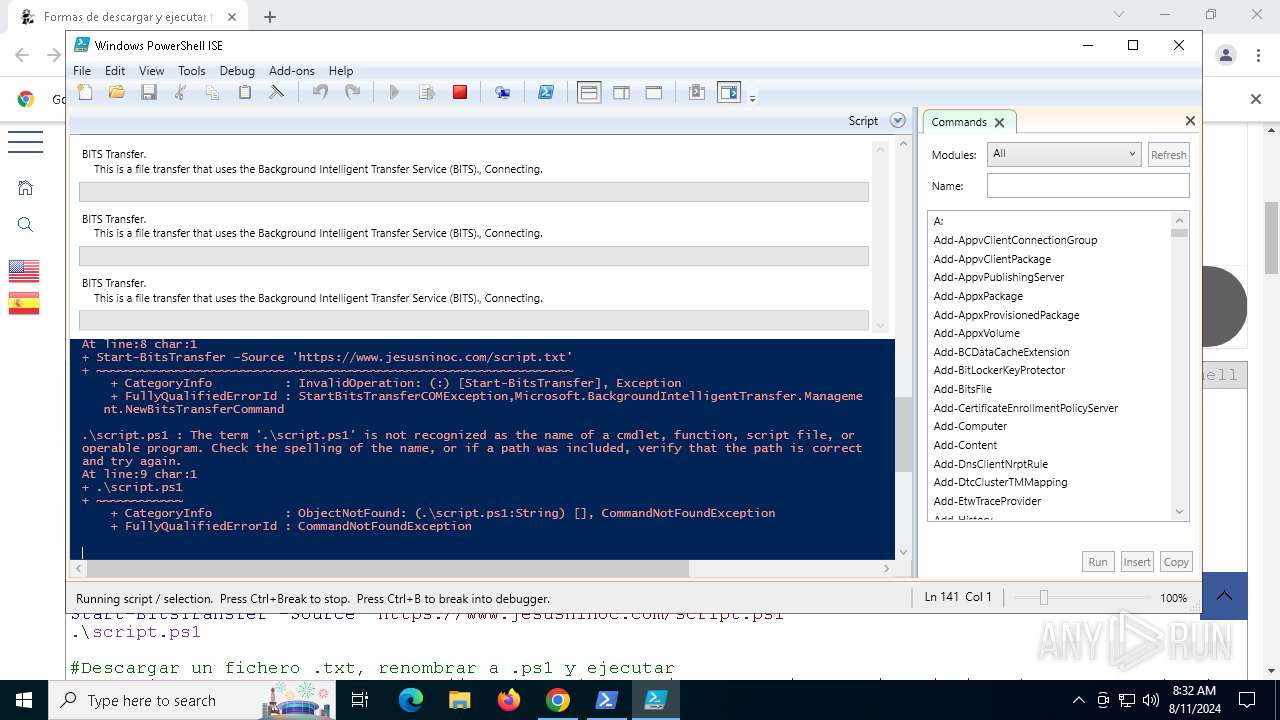Open the Edit menu
Image resolution: width=1280 pixels, height=720 pixels.
pos(115,71)
